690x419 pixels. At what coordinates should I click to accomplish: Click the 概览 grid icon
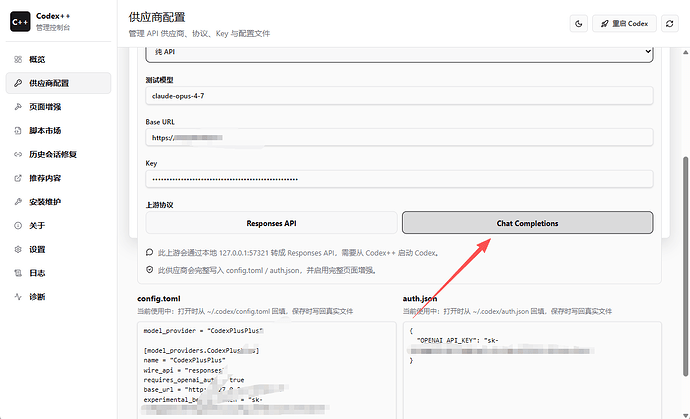pyautogui.click(x=18, y=59)
